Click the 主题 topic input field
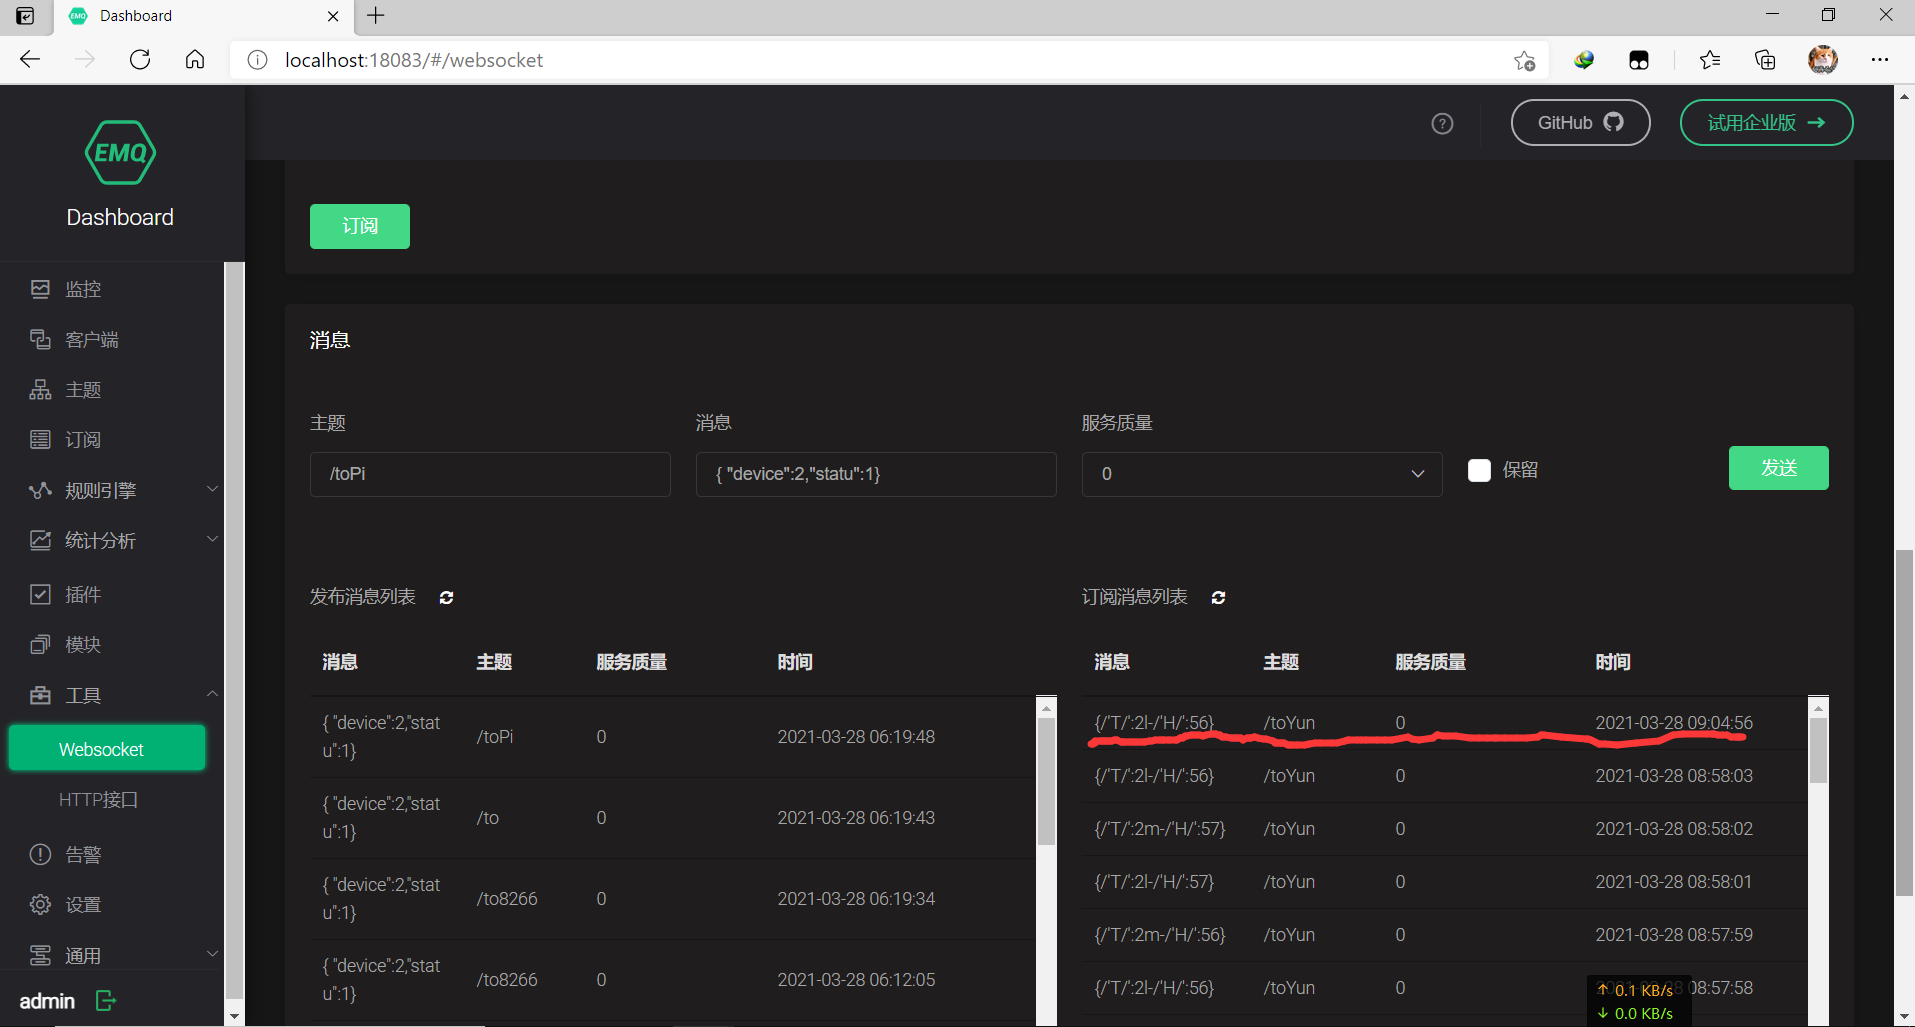 [x=490, y=474]
